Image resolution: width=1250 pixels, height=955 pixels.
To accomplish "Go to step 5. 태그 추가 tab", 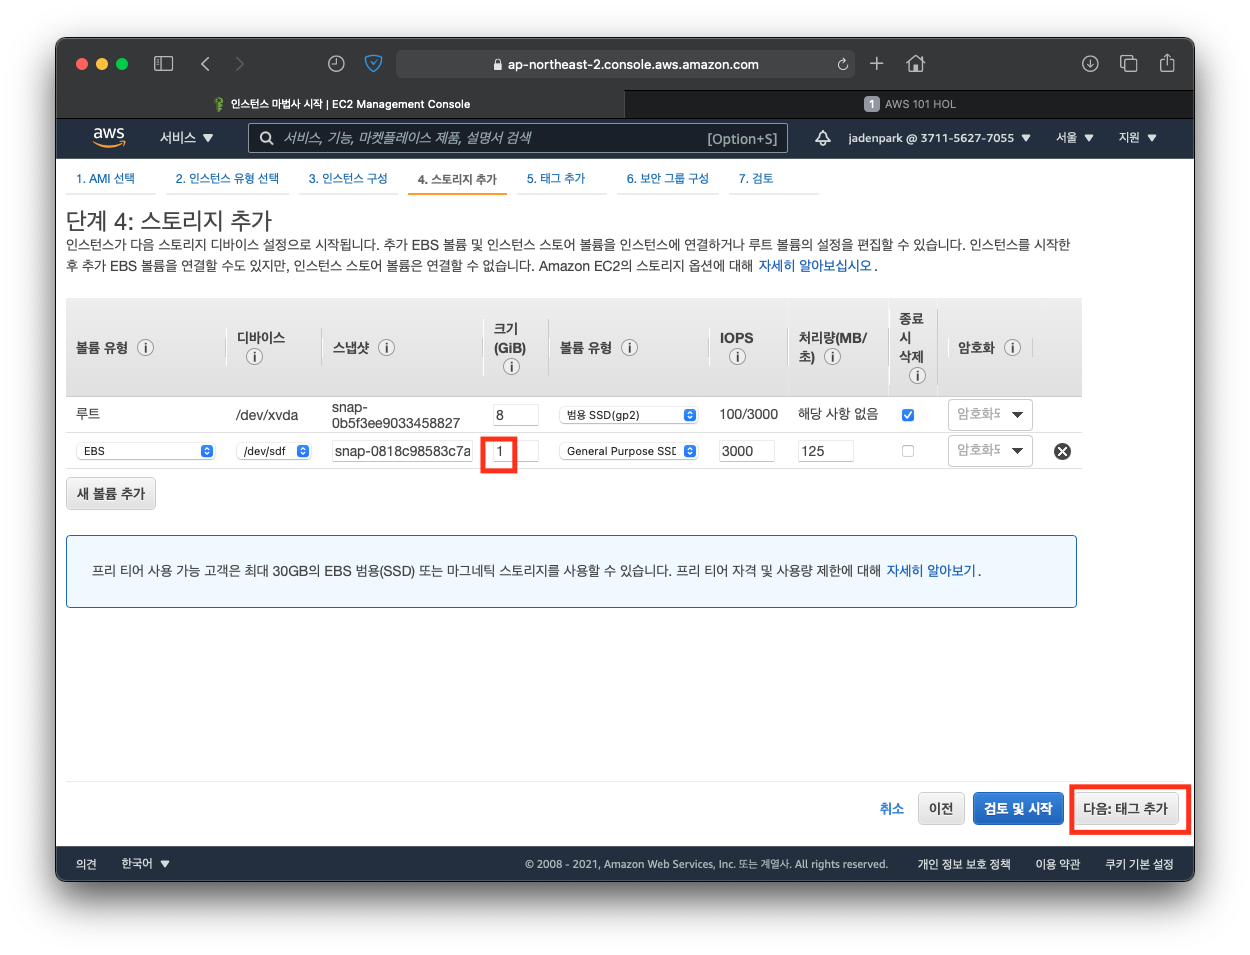I will (556, 178).
